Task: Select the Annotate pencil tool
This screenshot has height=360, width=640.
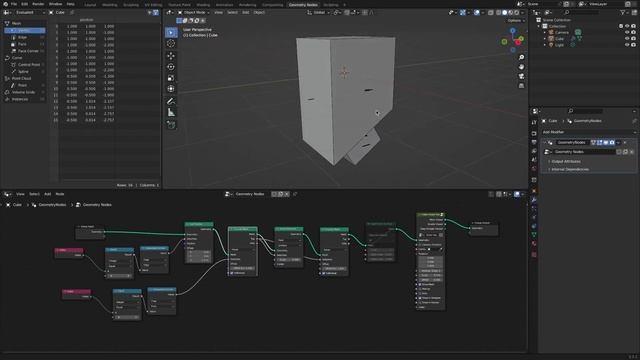Action: (171, 101)
